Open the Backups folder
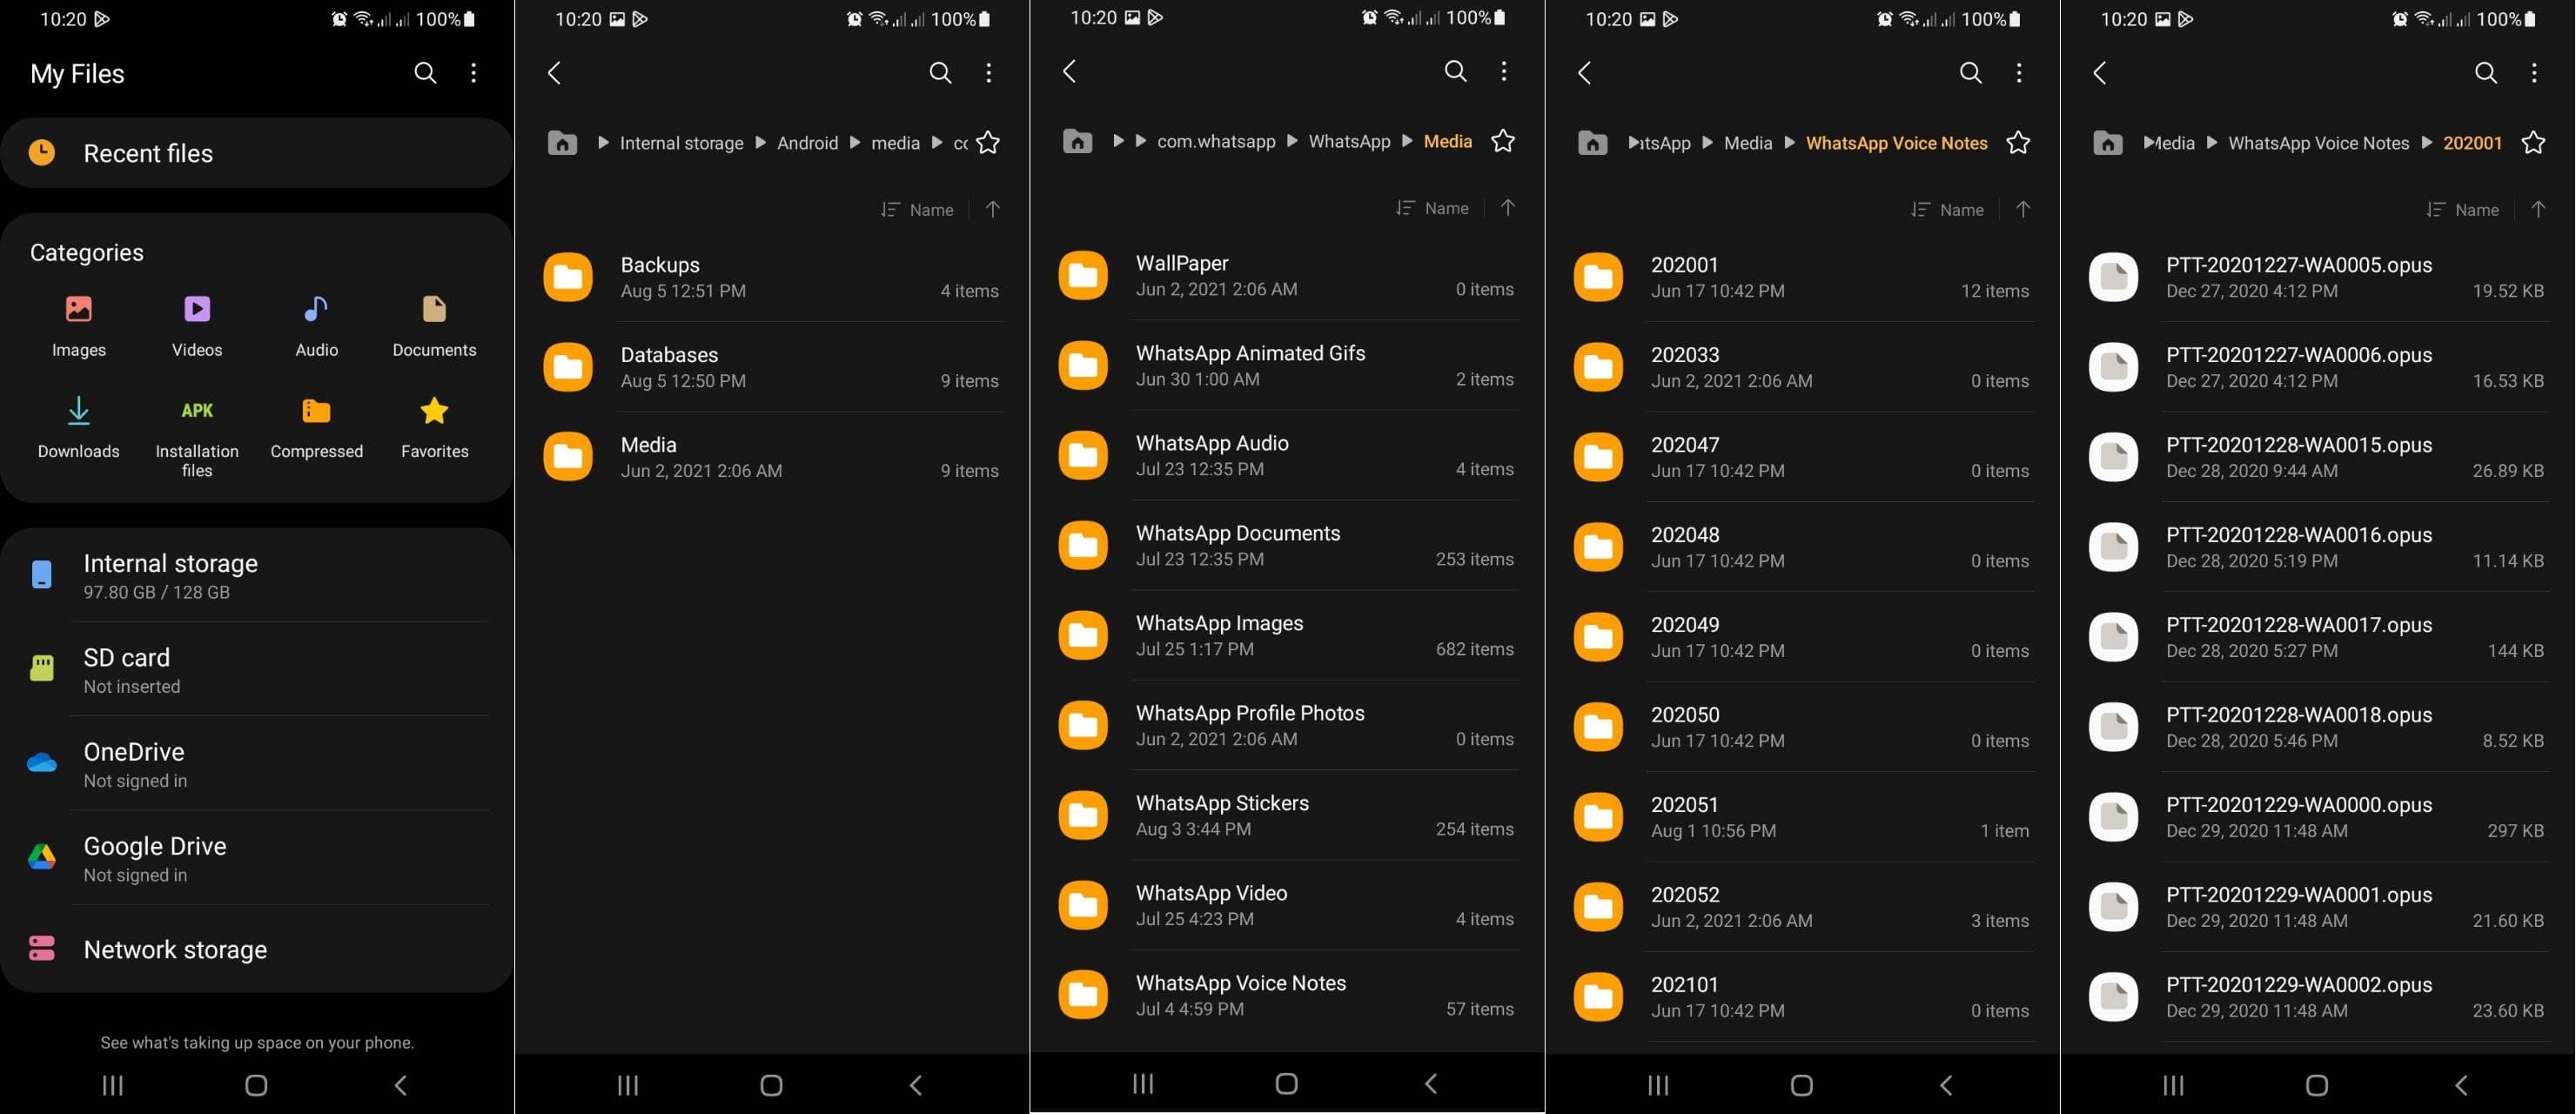2576x1114 pixels. point(772,277)
